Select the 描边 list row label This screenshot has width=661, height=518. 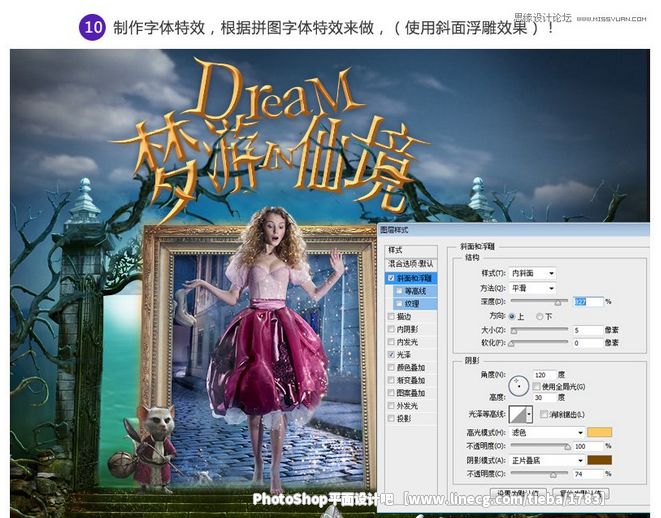click(x=404, y=316)
